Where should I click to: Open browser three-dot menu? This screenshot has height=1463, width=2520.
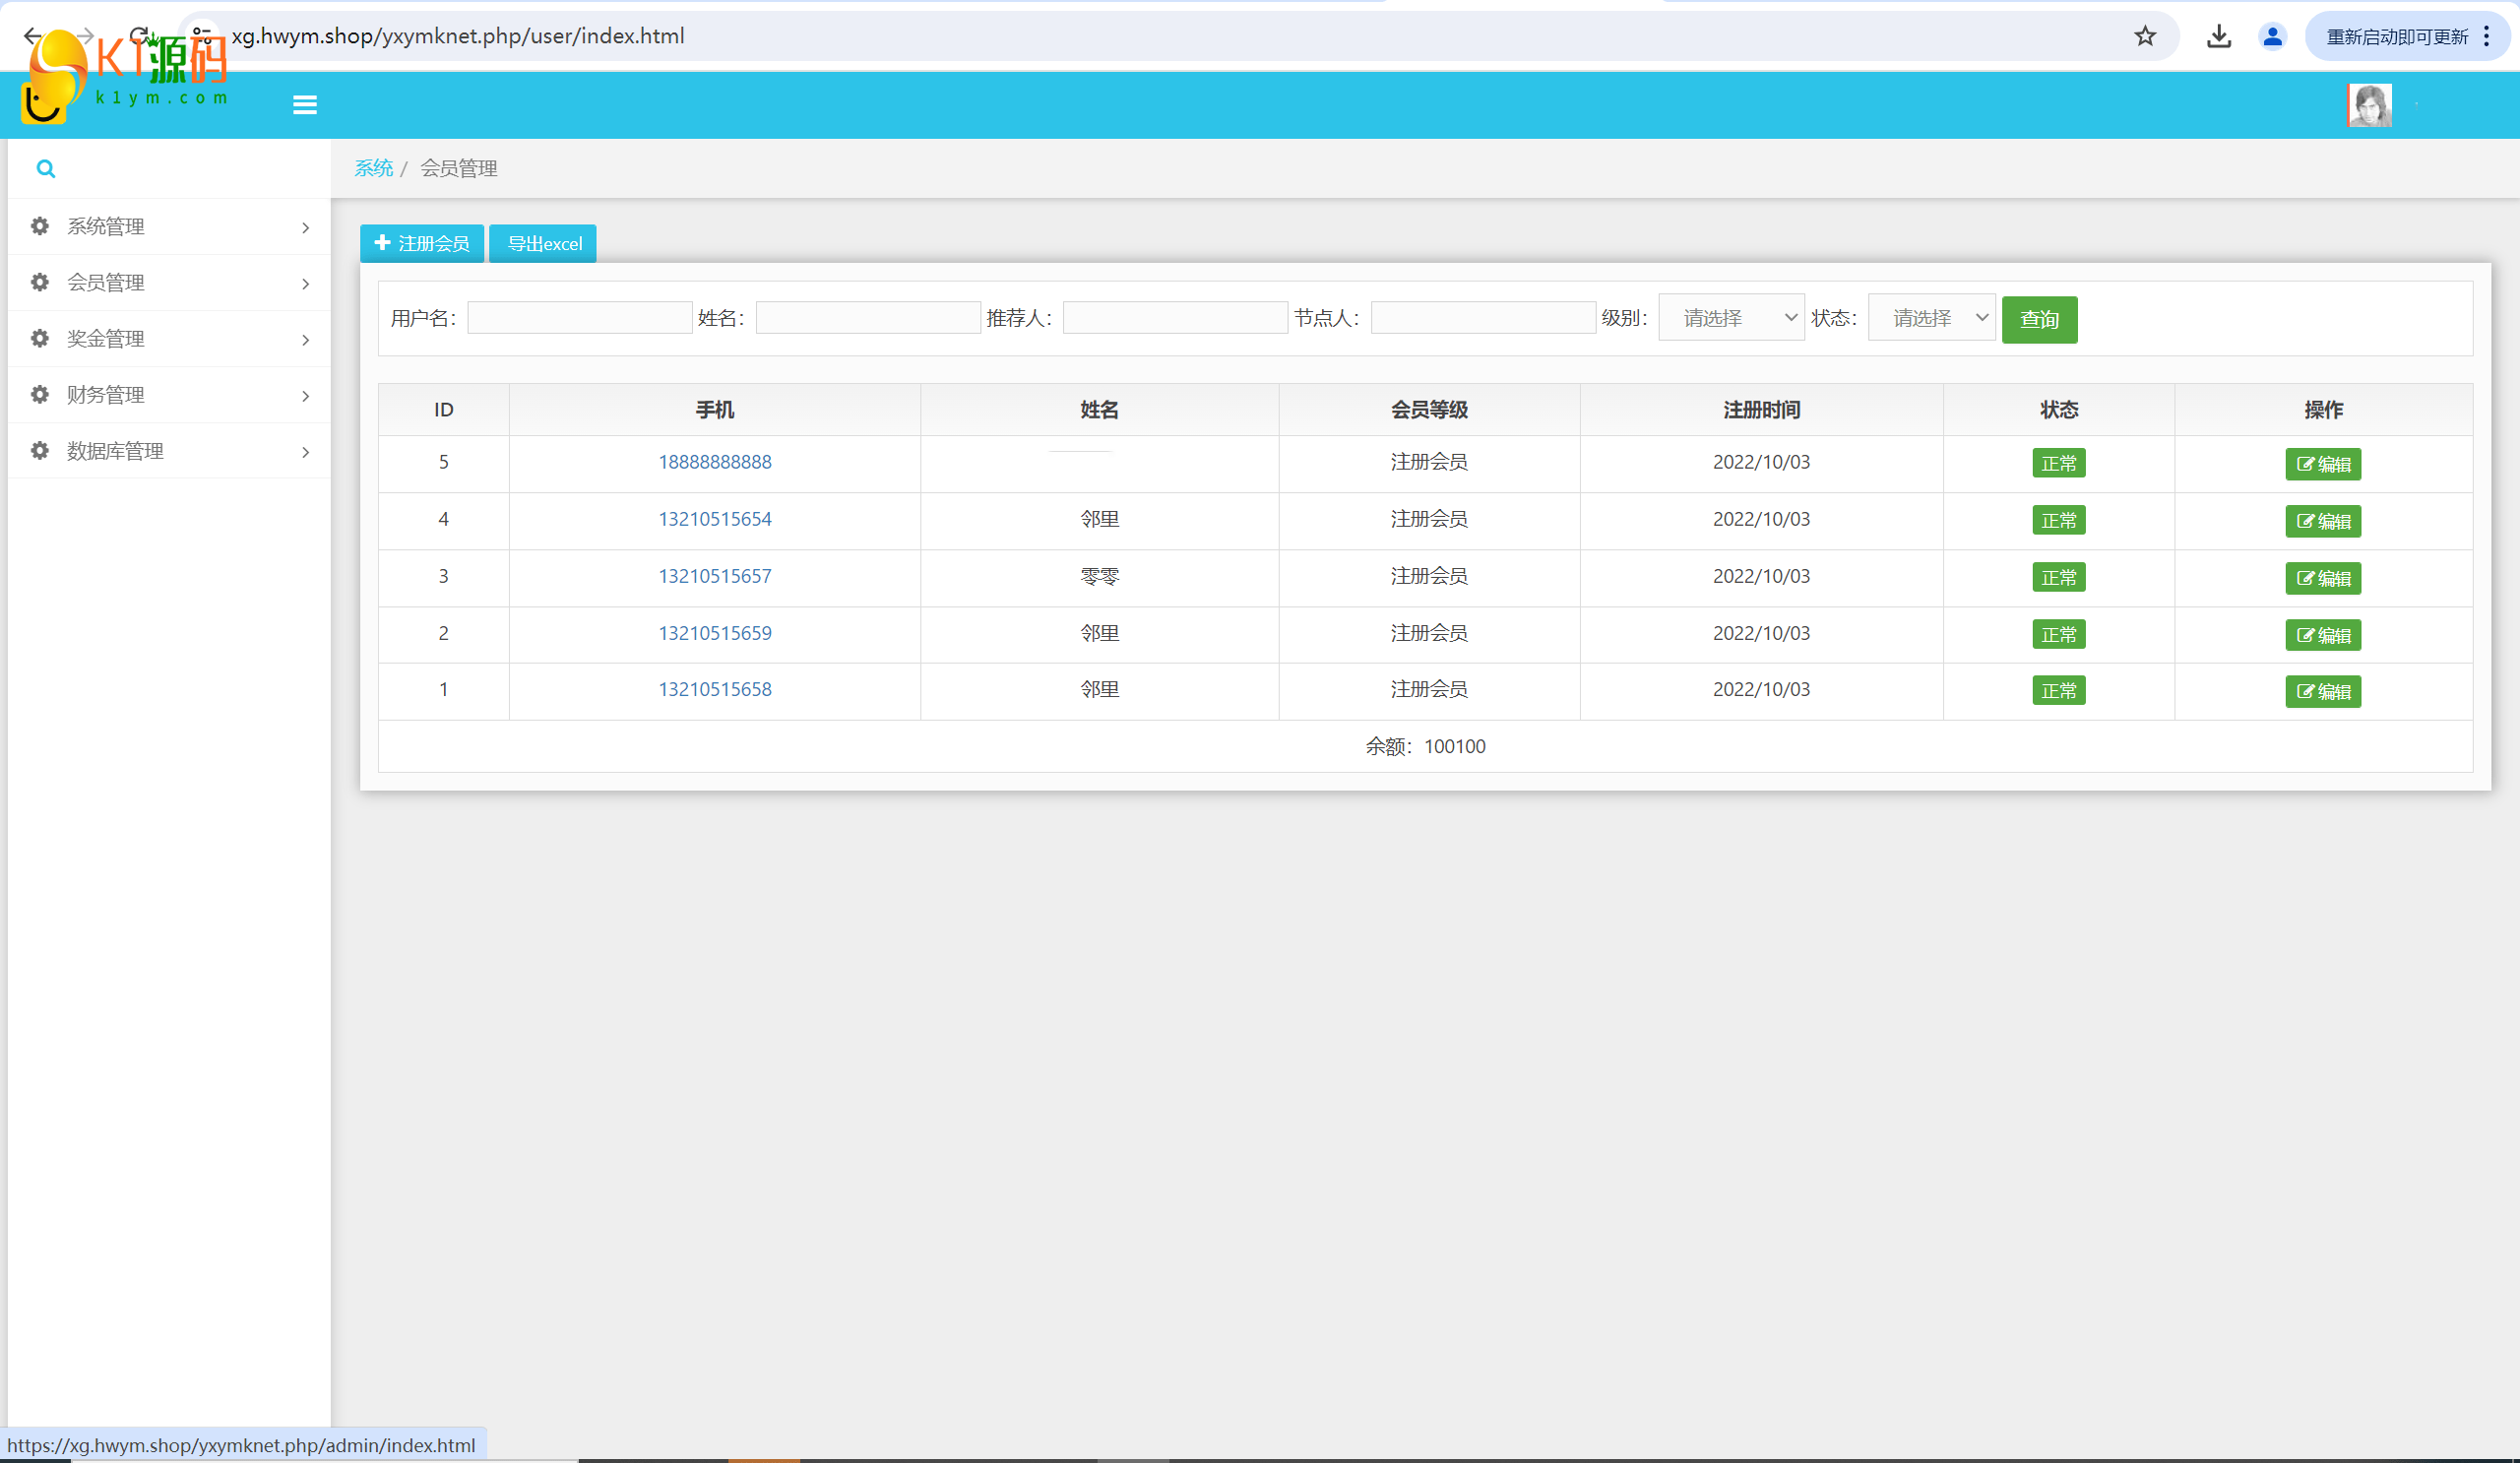coord(2486,37)
